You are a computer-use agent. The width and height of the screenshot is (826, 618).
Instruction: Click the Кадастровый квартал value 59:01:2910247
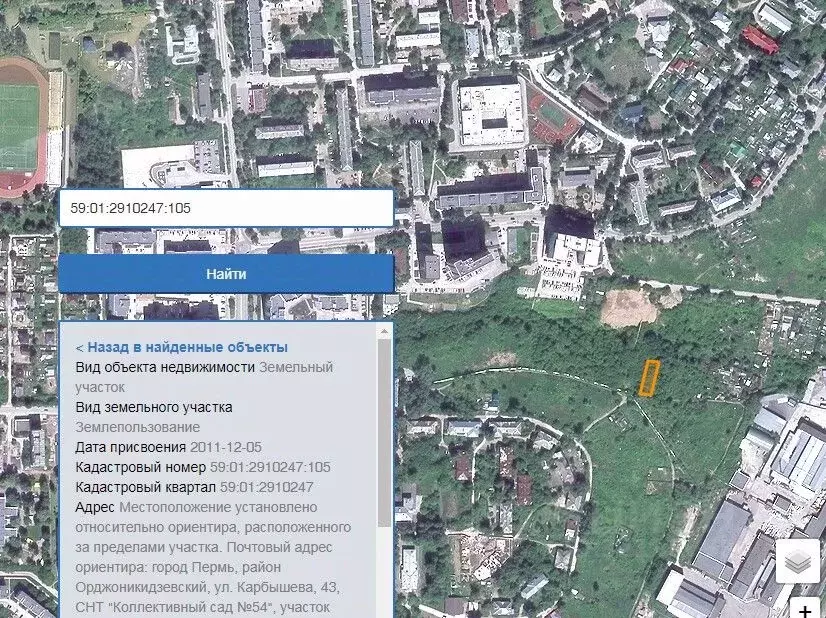tap(267, 487)
